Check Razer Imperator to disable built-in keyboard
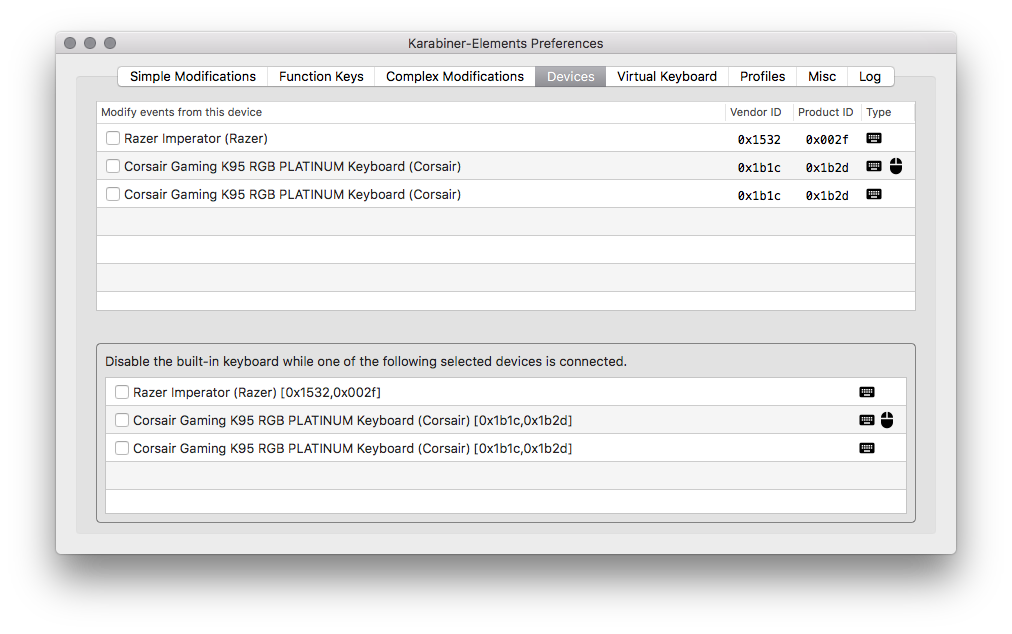1012x634 pixels. 121,392
